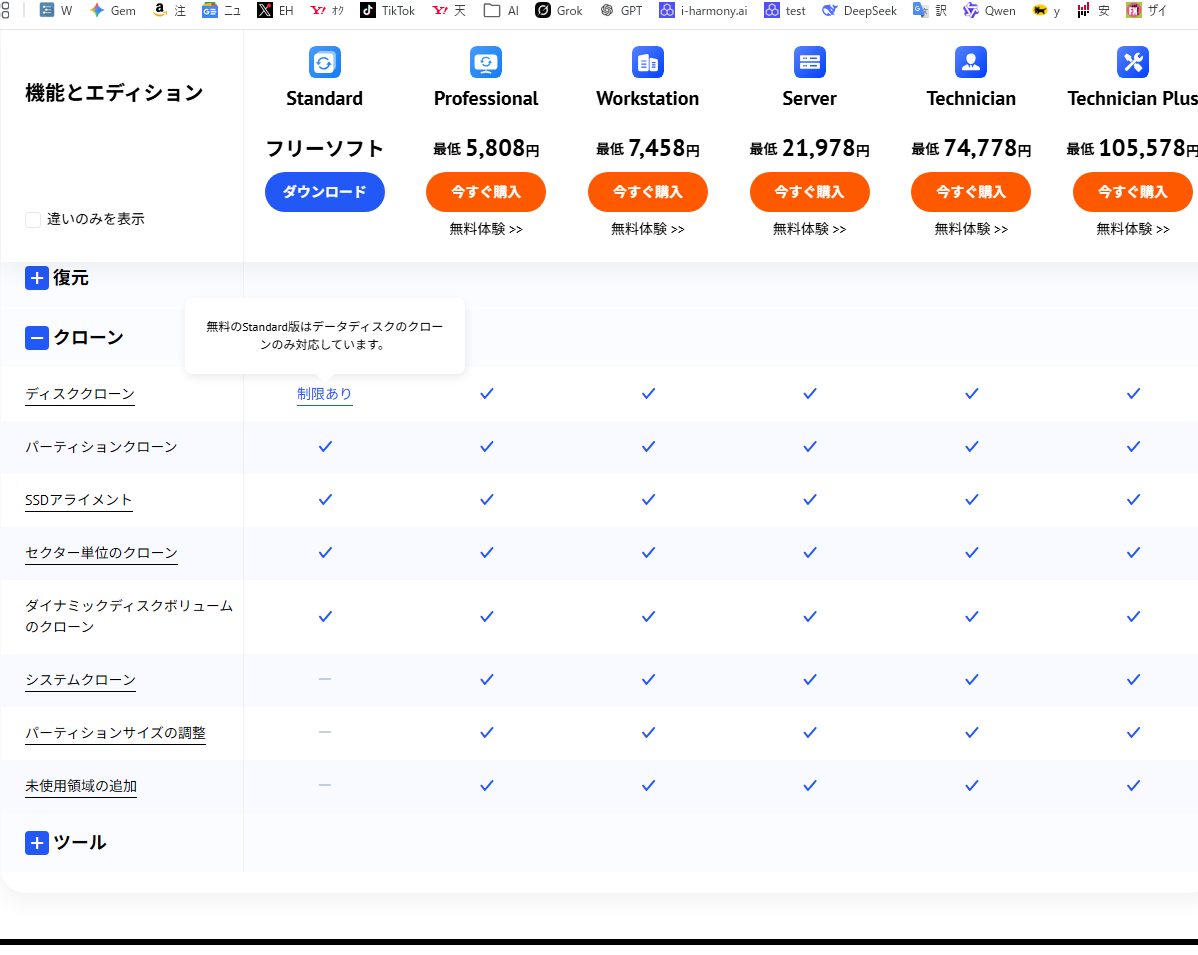Open the DeepSeek bookmark

859,11
